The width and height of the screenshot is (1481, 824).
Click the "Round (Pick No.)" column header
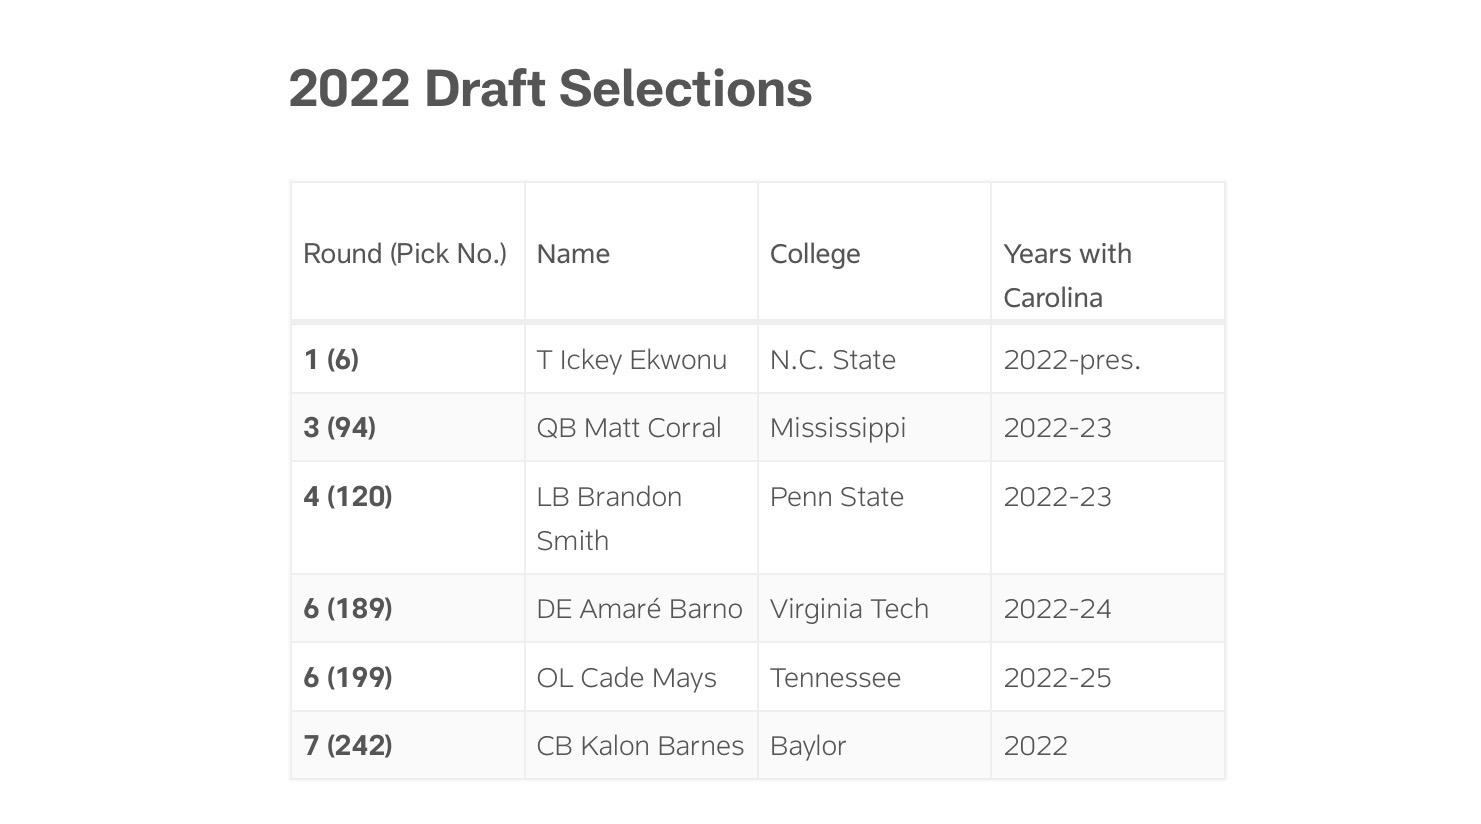[x=405, y=254]
